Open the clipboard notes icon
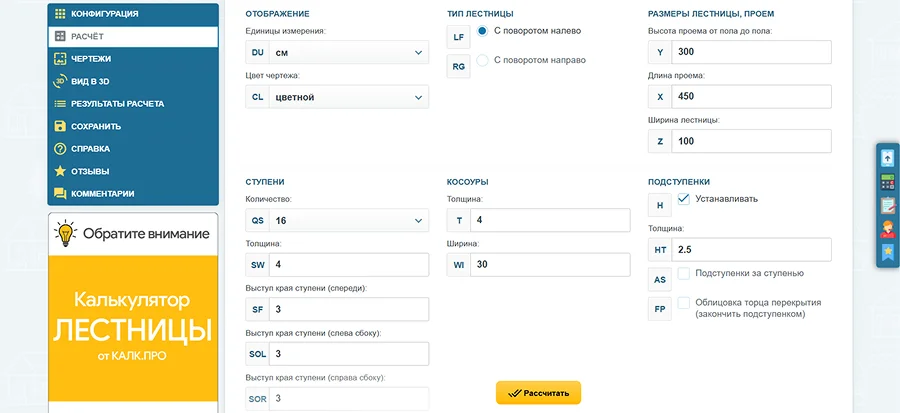This screenshot has height=413, width=900. point(887,205)
